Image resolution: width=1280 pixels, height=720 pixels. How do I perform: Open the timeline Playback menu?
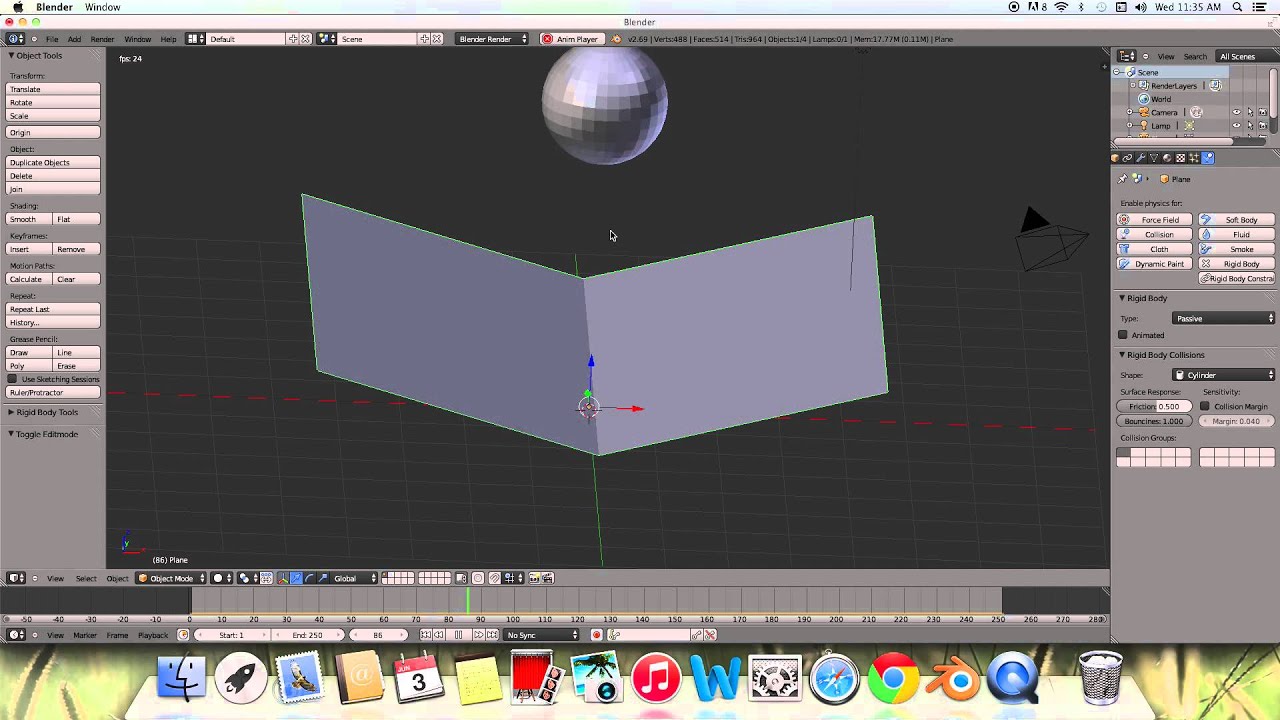tap(153, 635)
